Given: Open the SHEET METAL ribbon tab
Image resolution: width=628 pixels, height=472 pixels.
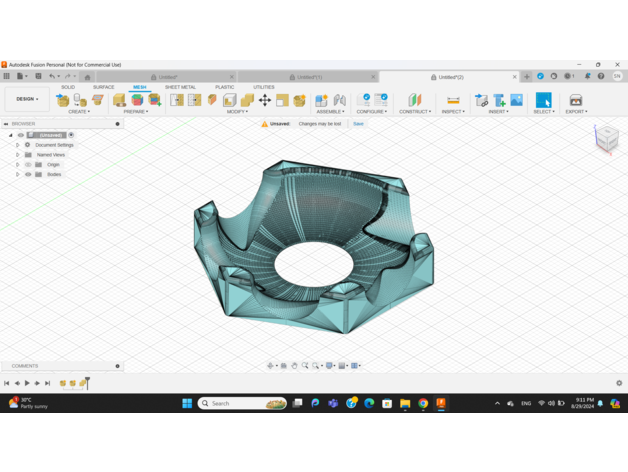Looking at the screenshot, I should click(180, 87).
